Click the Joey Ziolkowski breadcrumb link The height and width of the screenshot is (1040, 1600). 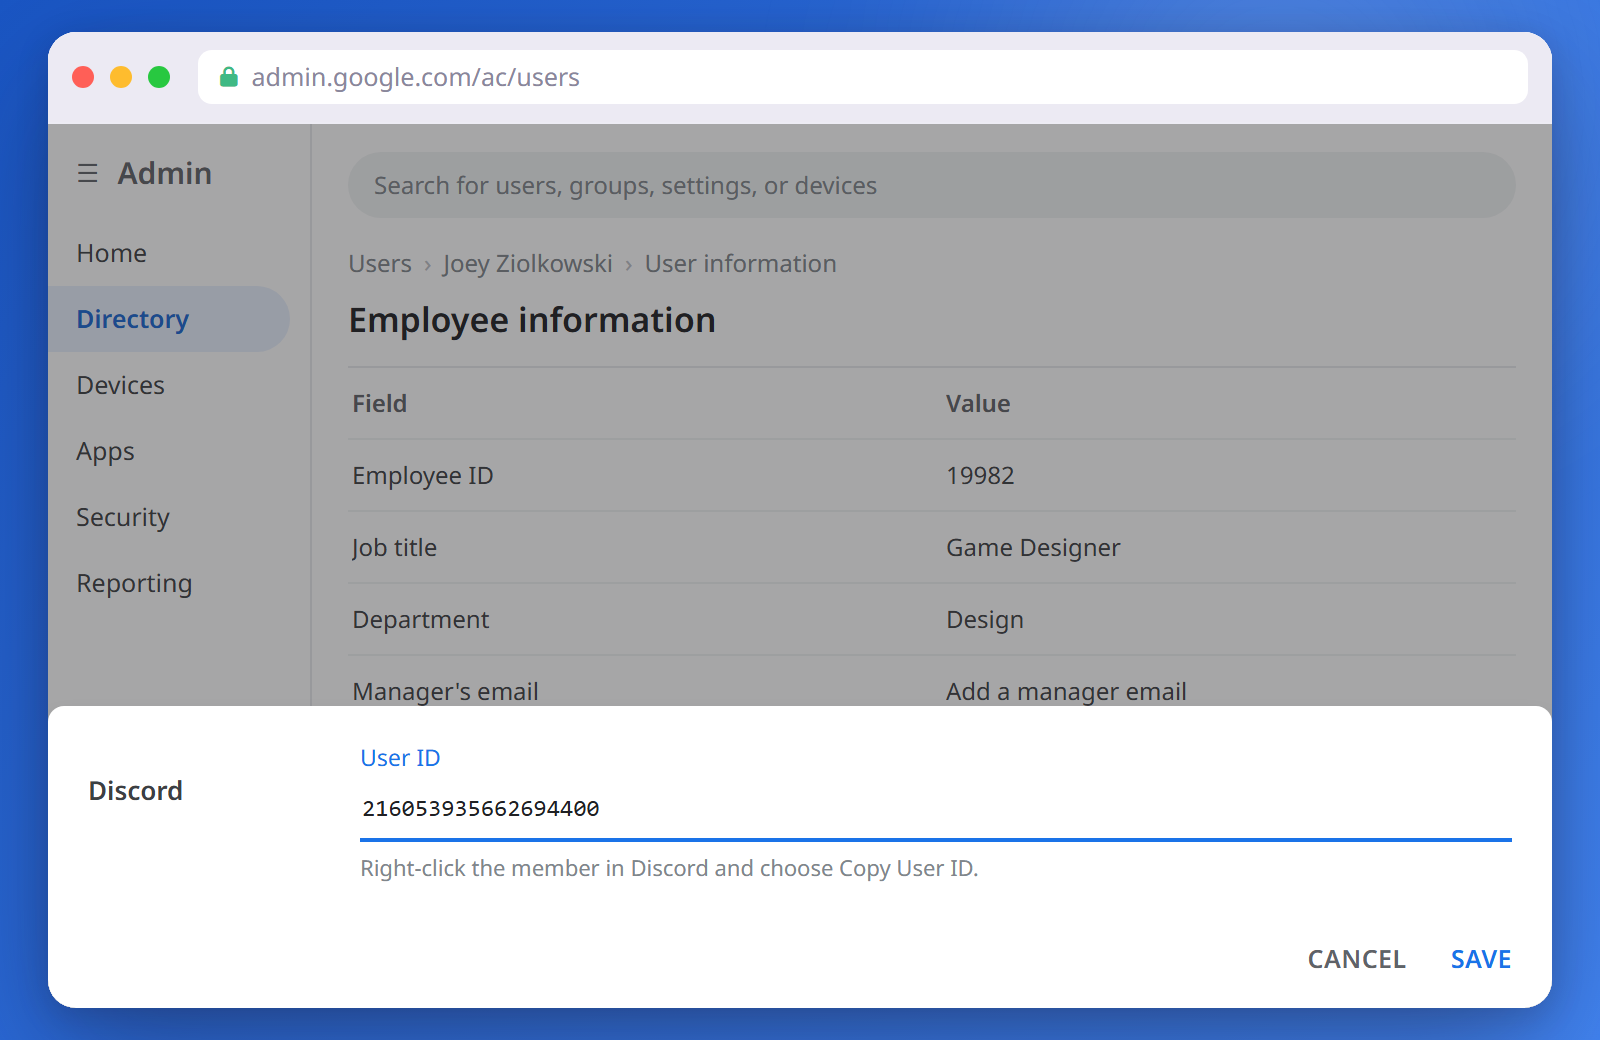527,264
